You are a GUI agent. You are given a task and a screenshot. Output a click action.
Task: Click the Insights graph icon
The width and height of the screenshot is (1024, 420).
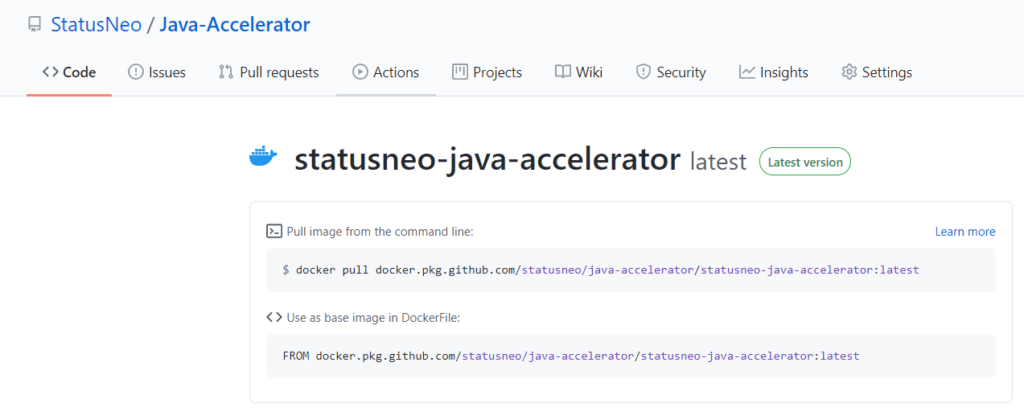click(x=747, y=72)
